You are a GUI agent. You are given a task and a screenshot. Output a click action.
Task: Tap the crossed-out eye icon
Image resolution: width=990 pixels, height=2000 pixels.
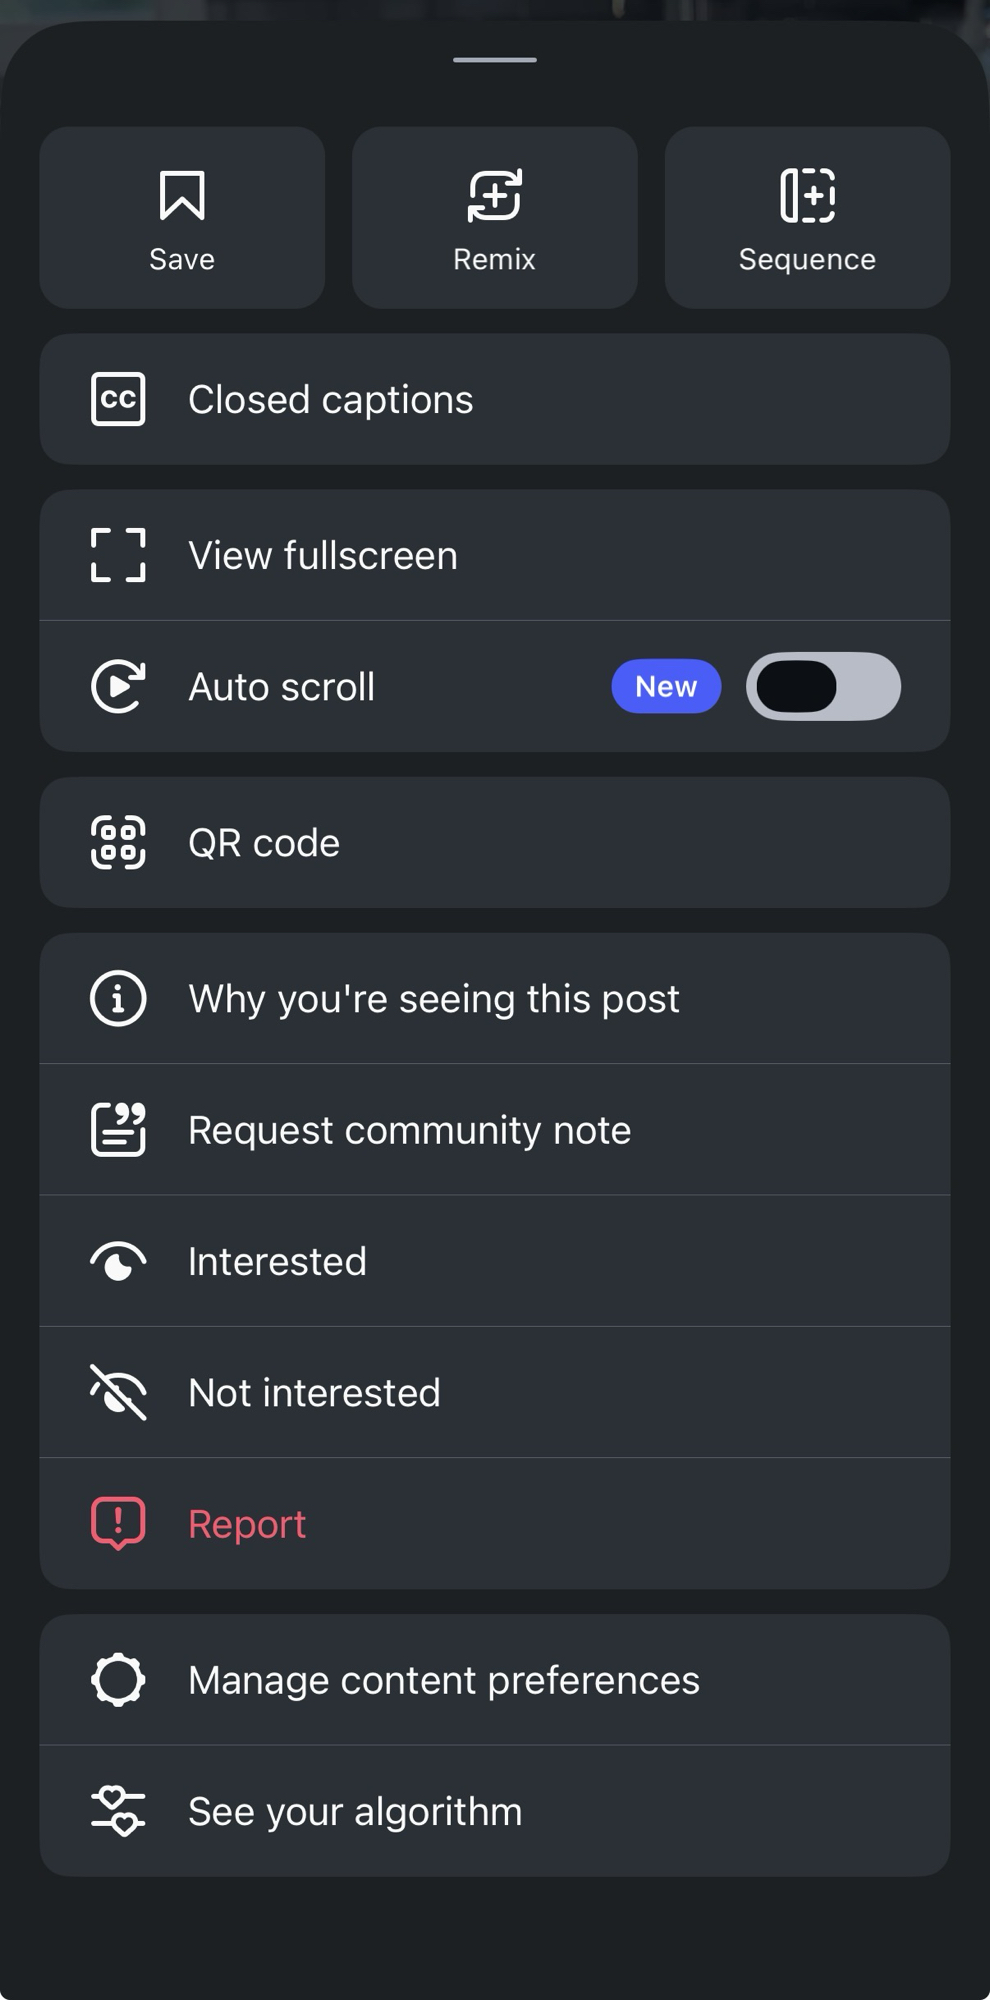118,1392
